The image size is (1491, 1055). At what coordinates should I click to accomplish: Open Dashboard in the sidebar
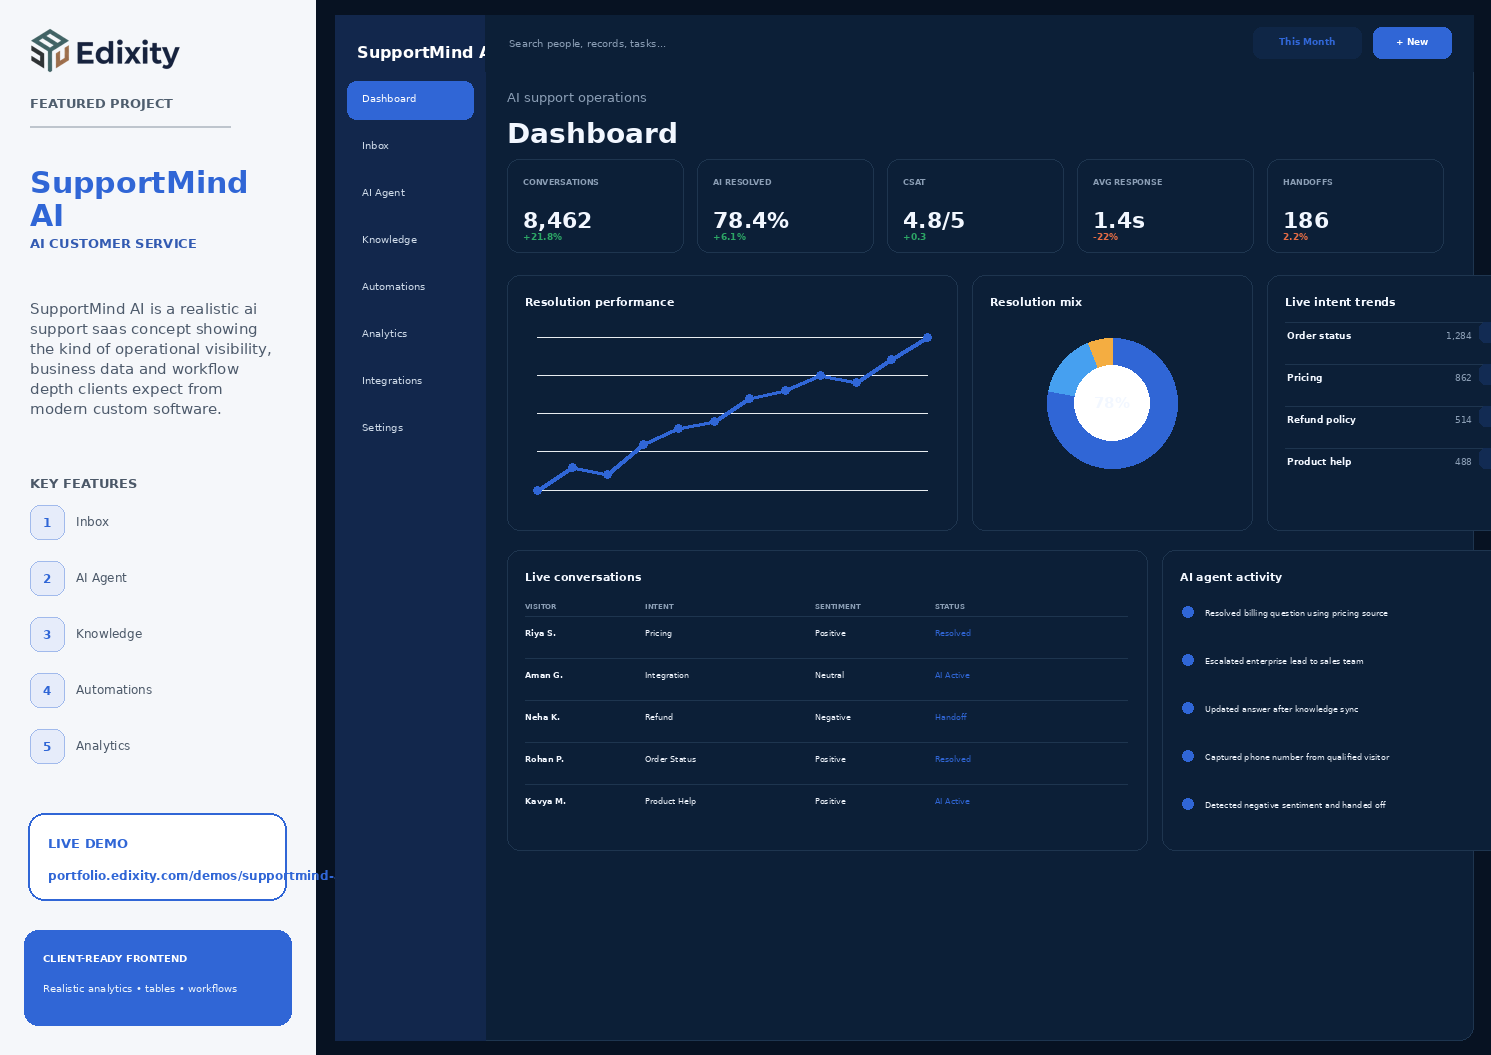[410, 100]
